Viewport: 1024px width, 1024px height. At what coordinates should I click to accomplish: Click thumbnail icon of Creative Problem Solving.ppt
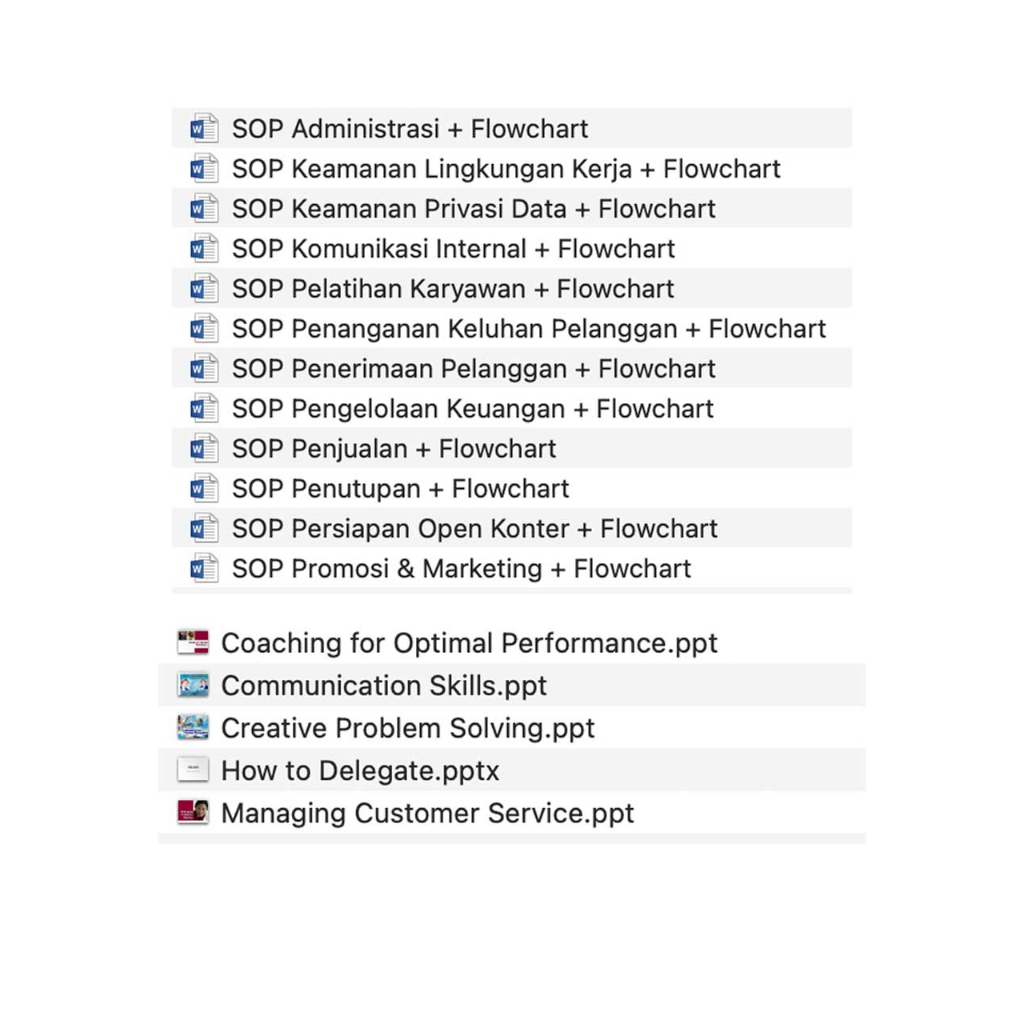point(193,727)
